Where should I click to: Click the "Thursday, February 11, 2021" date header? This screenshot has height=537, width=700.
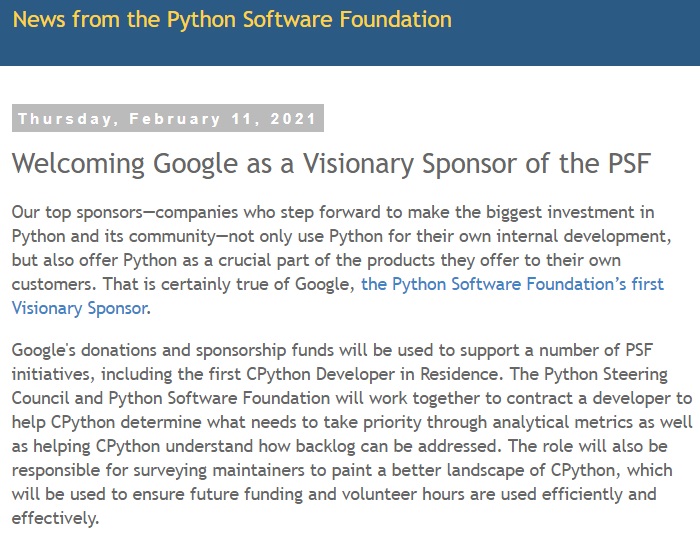[x=168, y=119]
